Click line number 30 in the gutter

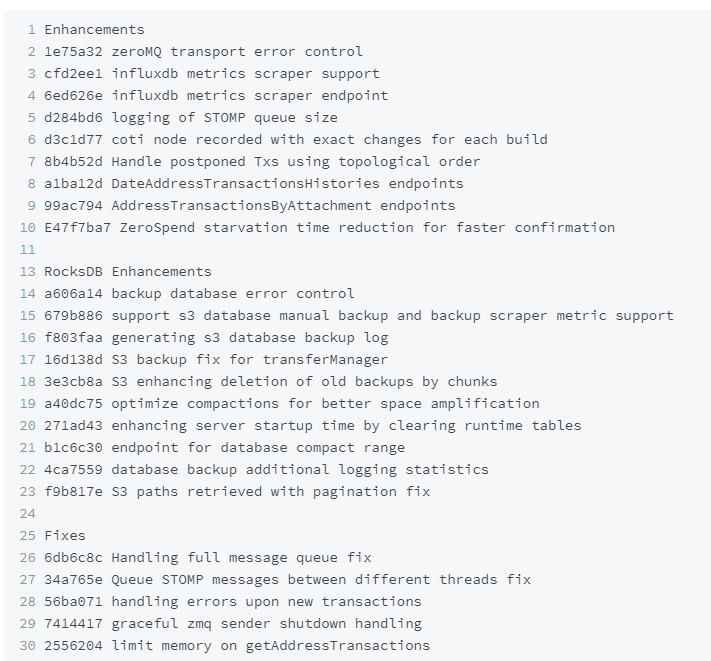pyautogui.click(x=28, y=646)
